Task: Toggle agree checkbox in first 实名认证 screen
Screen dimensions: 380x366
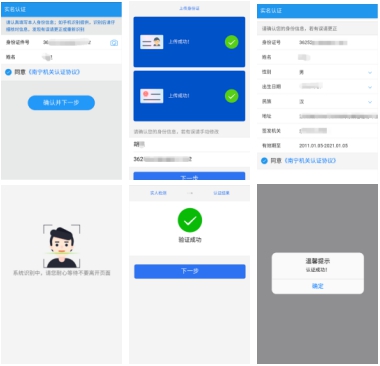Action: tap(8, 72)
